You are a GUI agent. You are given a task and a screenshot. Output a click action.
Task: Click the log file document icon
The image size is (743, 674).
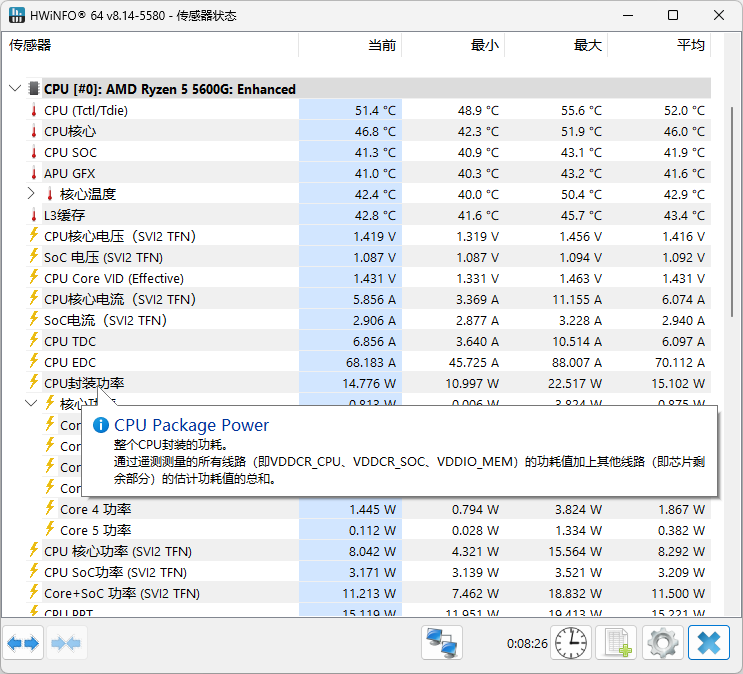tap(616, 643)
